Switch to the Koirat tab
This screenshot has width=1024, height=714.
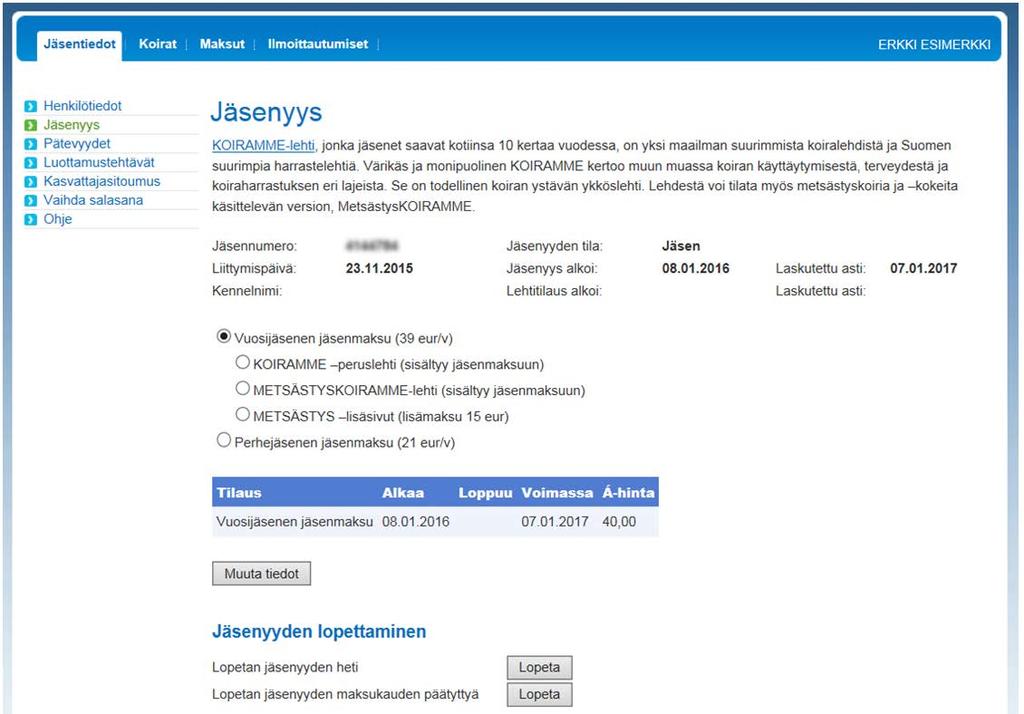click(157, 44)
